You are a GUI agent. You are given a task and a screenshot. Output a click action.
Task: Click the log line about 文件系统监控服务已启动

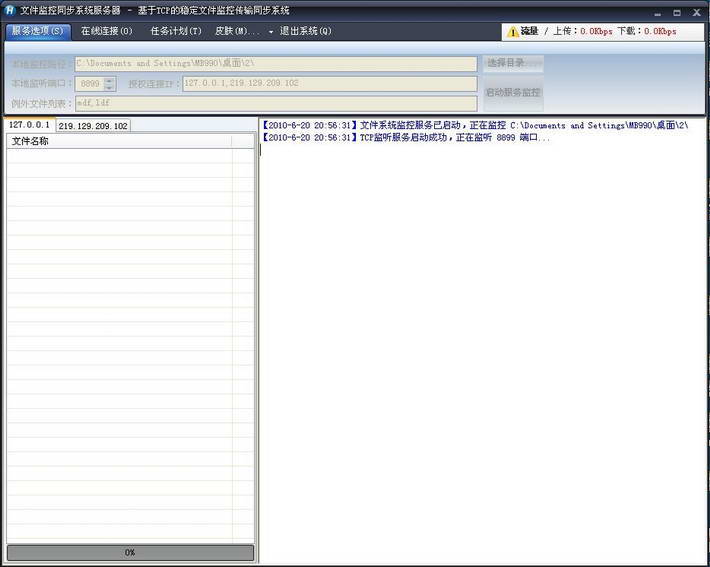475,125
